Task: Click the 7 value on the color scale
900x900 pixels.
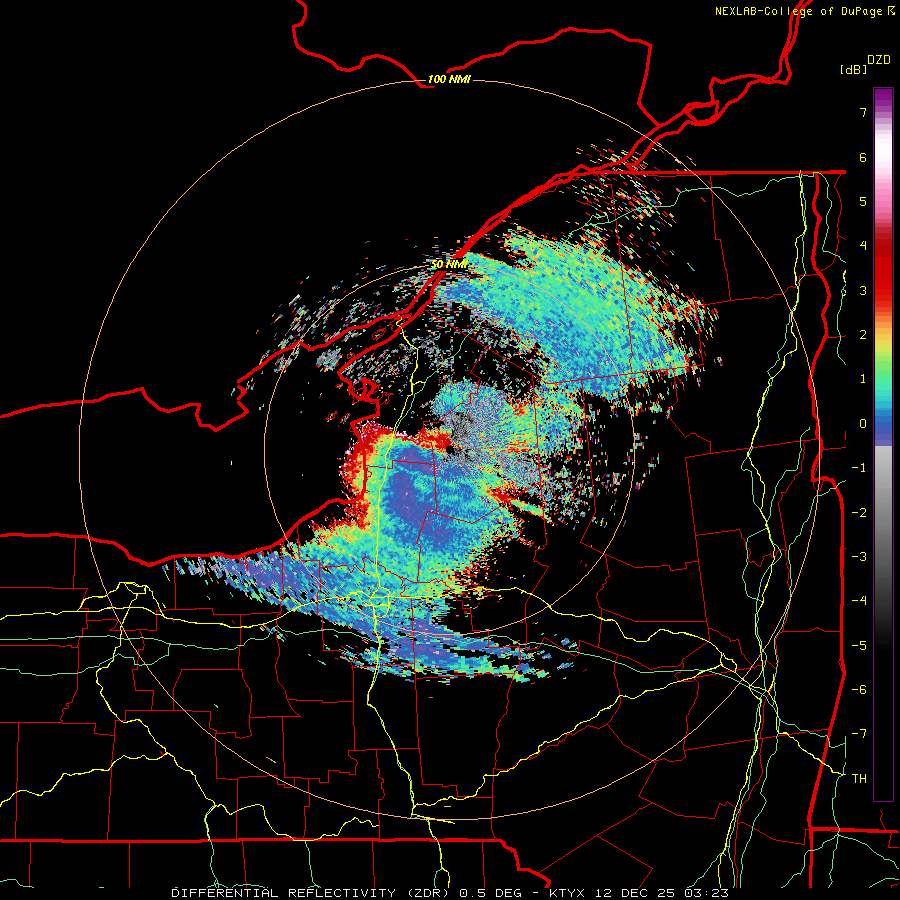Action: pos(863,112)
